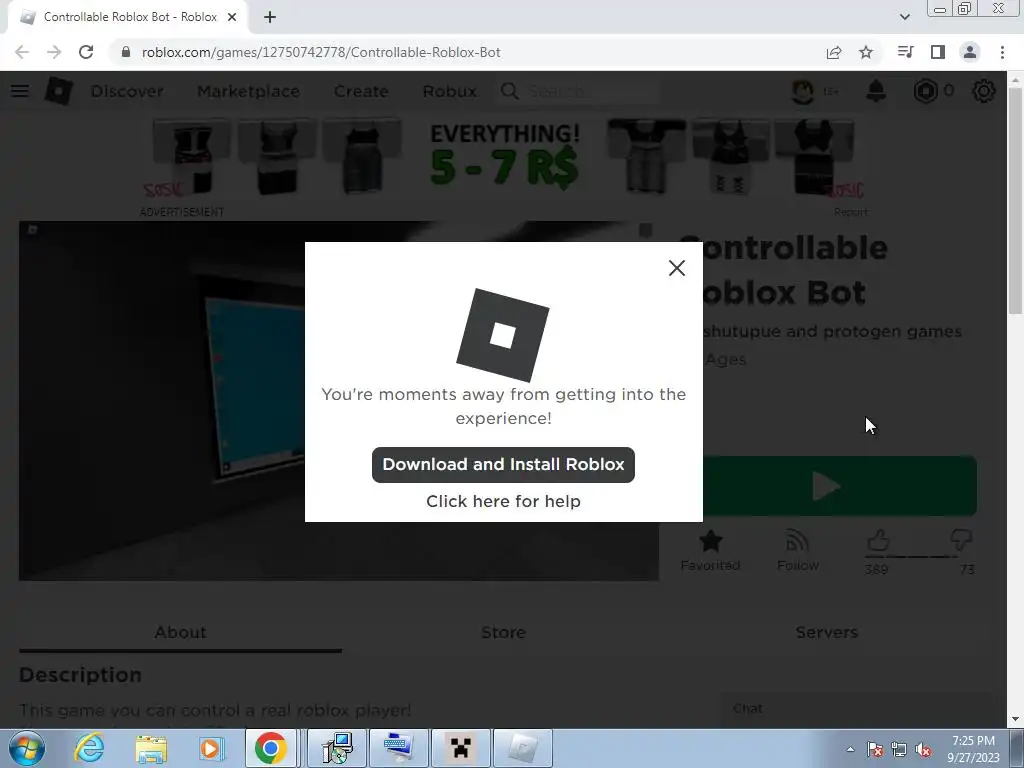Viewport: 1024px width, 768px height.
Task: Open the Create page
Action: point(361,91)
